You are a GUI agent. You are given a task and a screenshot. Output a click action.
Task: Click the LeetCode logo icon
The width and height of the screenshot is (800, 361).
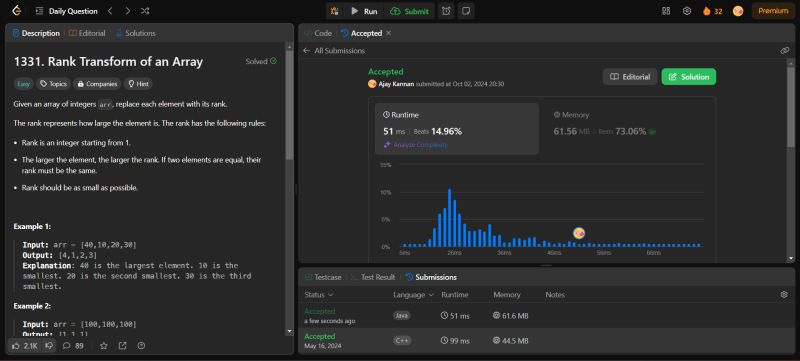point(17,11)
